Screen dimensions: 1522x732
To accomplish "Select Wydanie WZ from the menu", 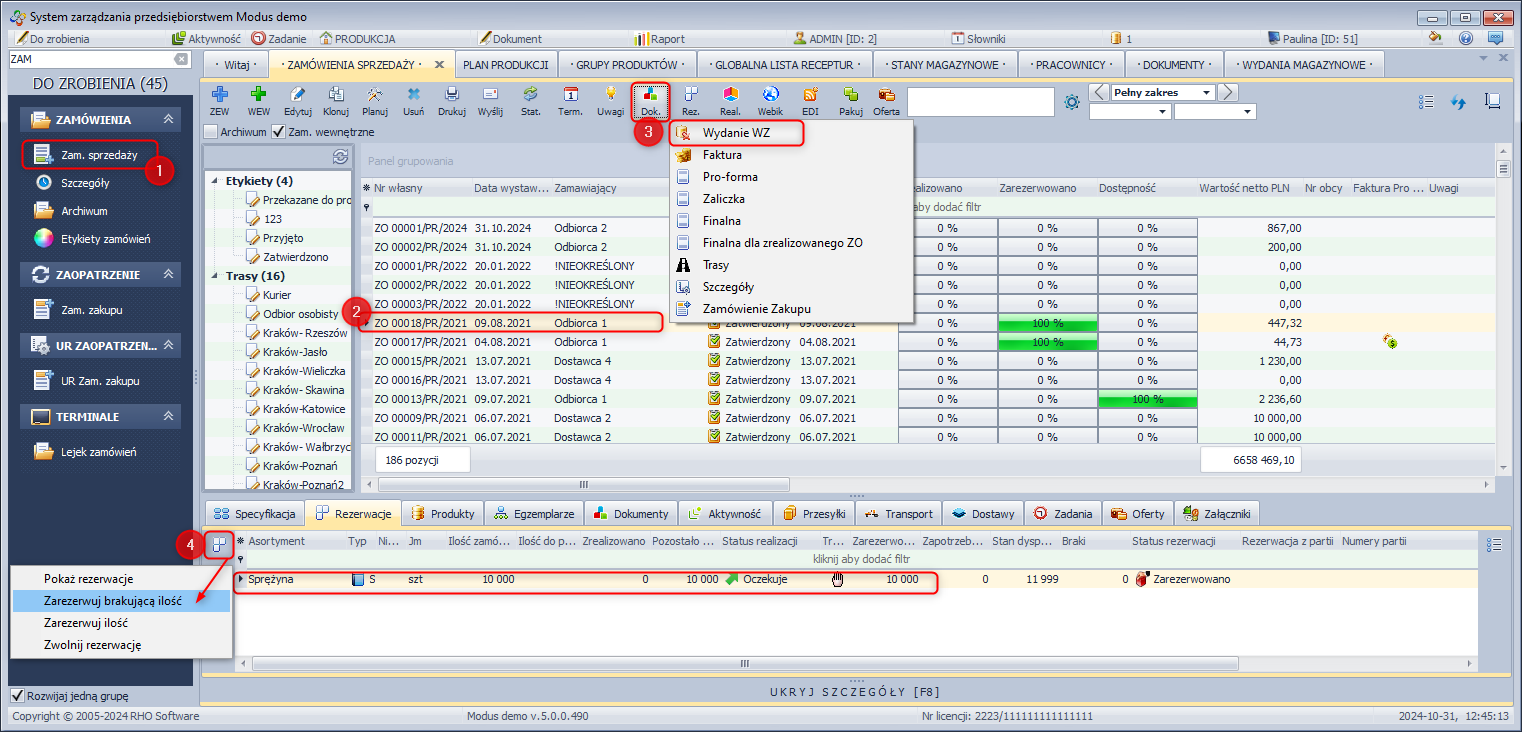I will [736, 133].
